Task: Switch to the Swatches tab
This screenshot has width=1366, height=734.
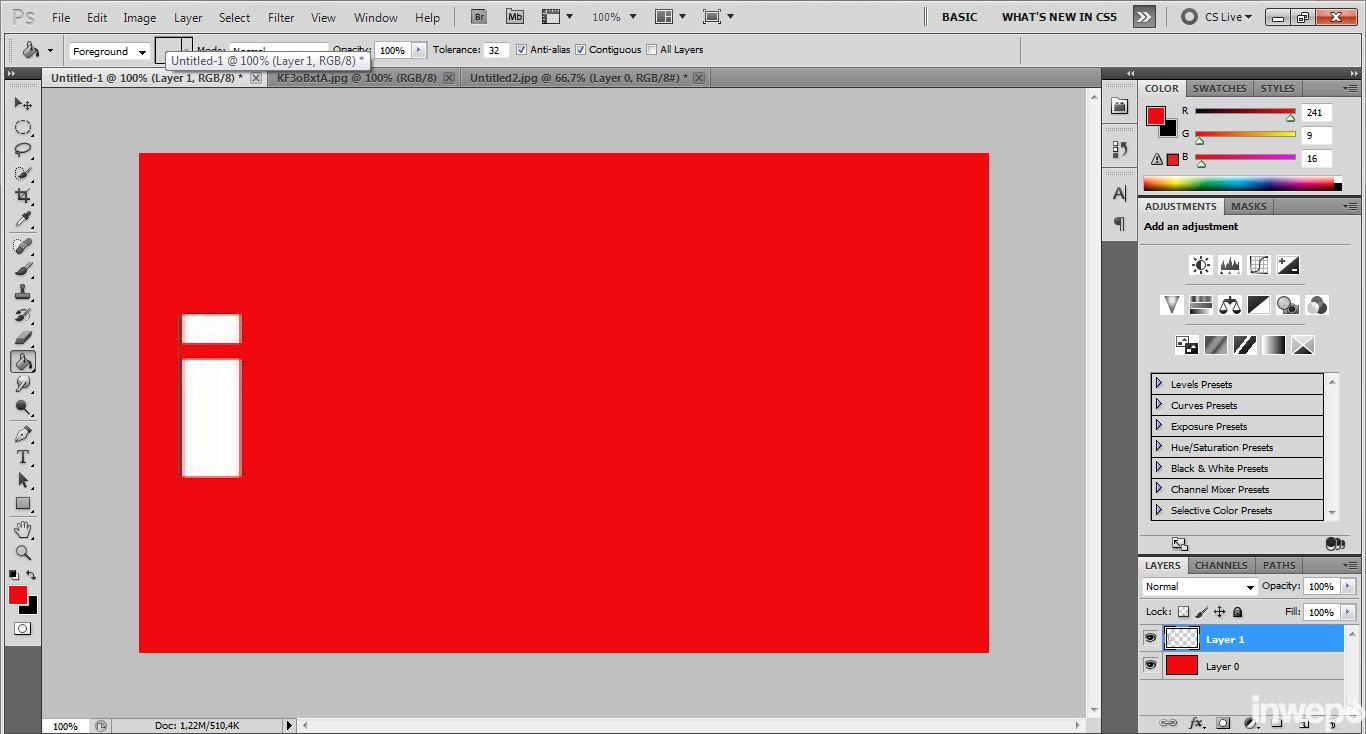Action: [x=1219, y=88]
